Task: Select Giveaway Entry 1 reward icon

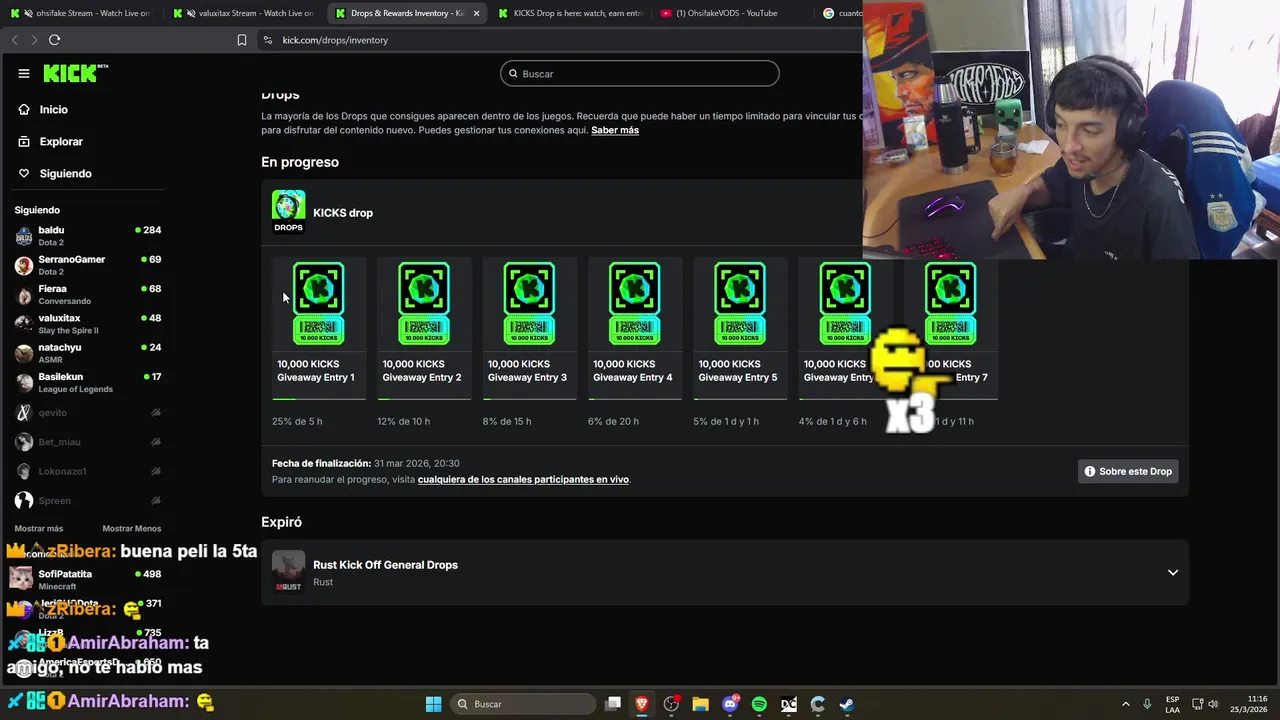Action: (319, 304)
